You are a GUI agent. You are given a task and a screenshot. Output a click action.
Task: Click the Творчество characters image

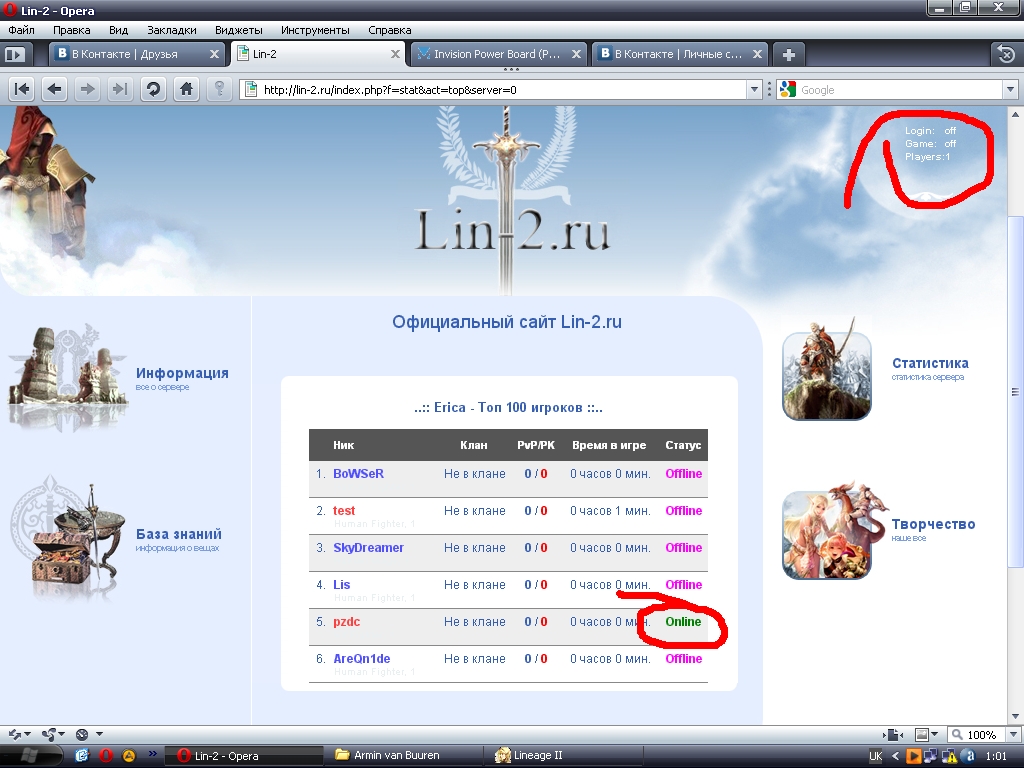(x=833, y=531)
